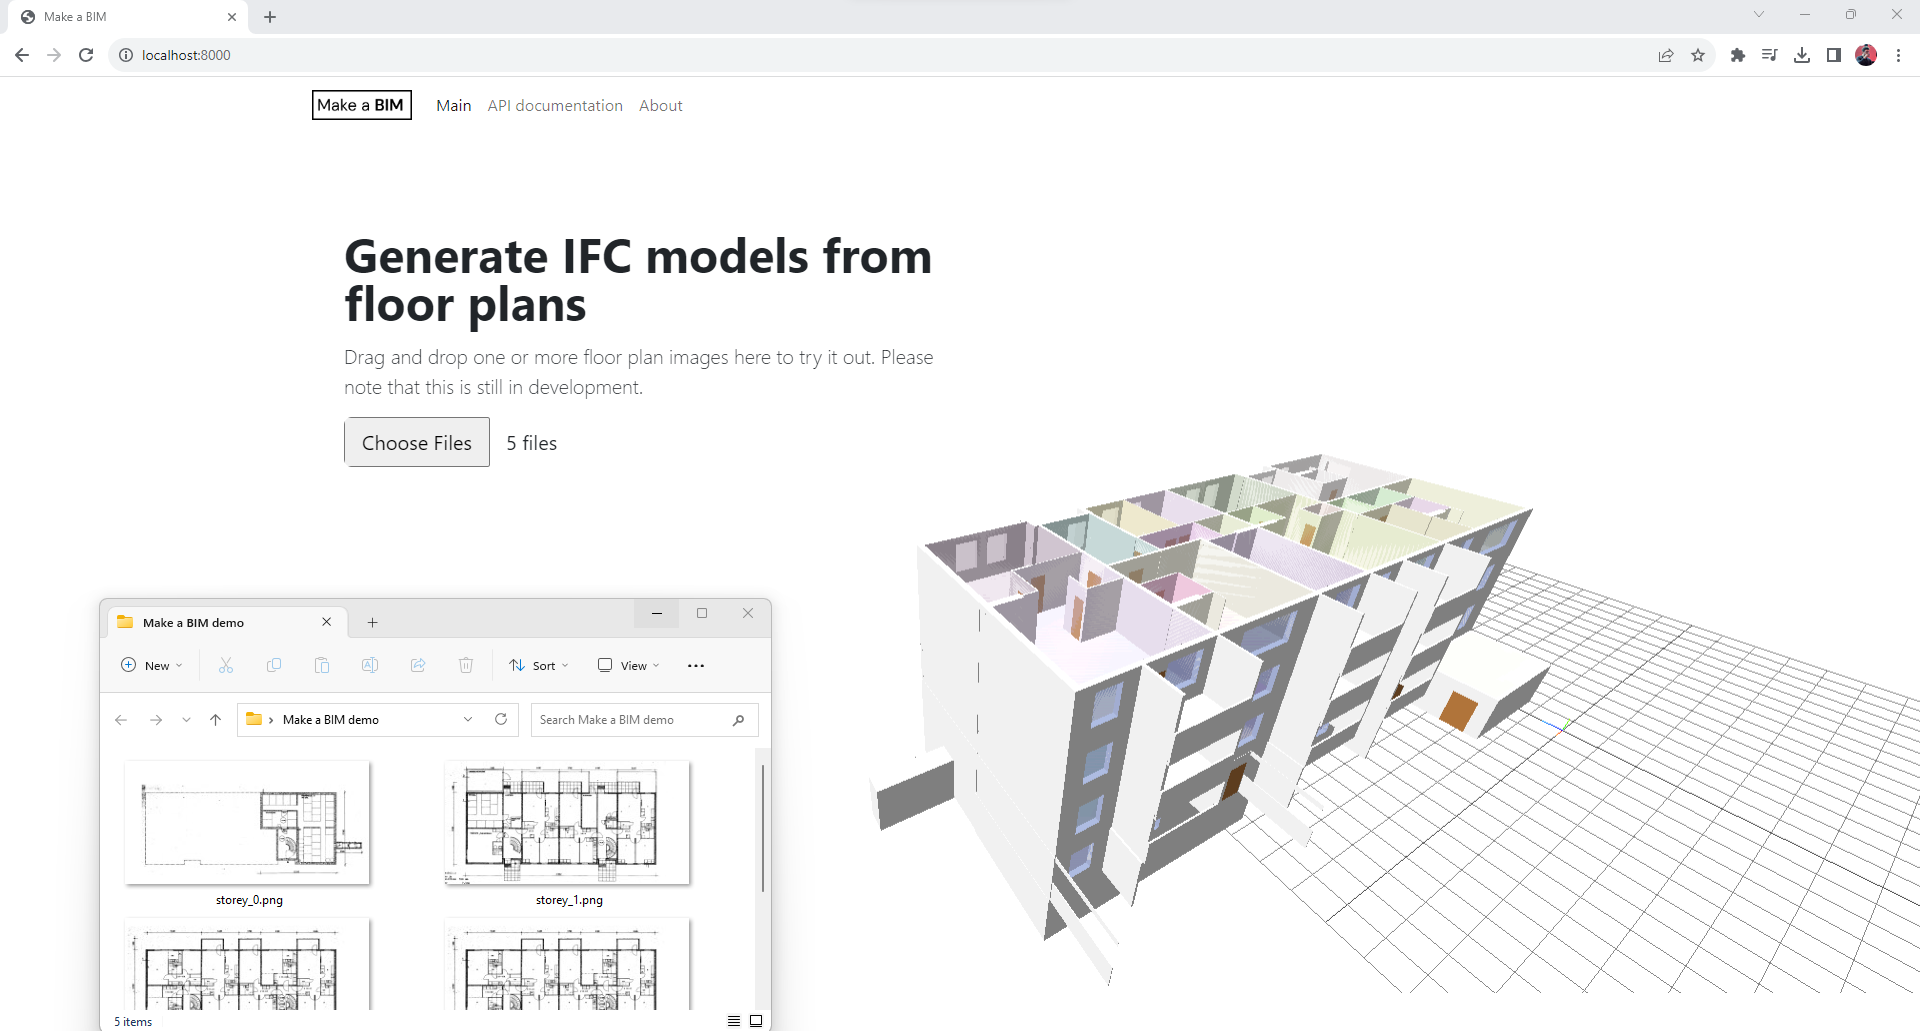
Task: Open API documentation link
Action: (555, 105)
